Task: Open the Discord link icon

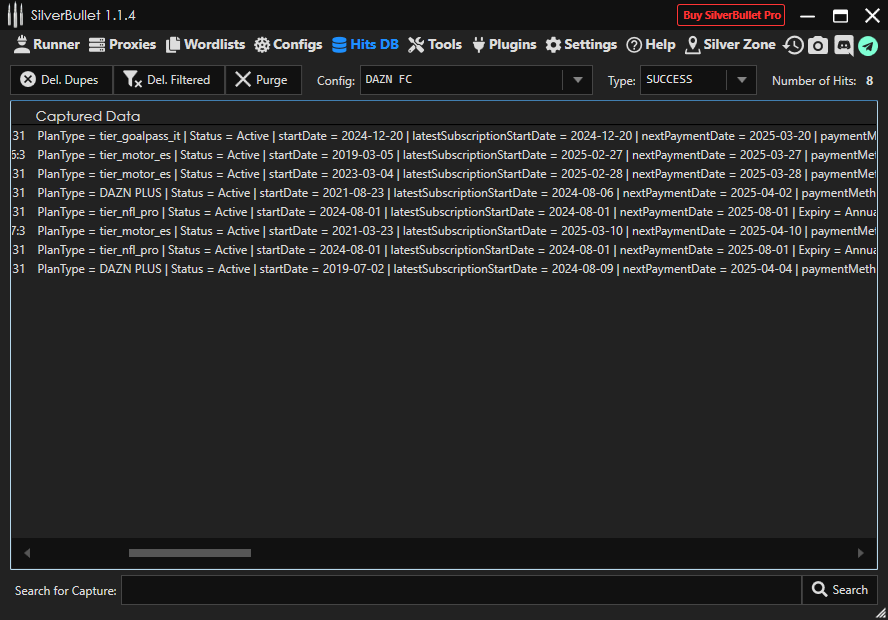Action: 843,45
